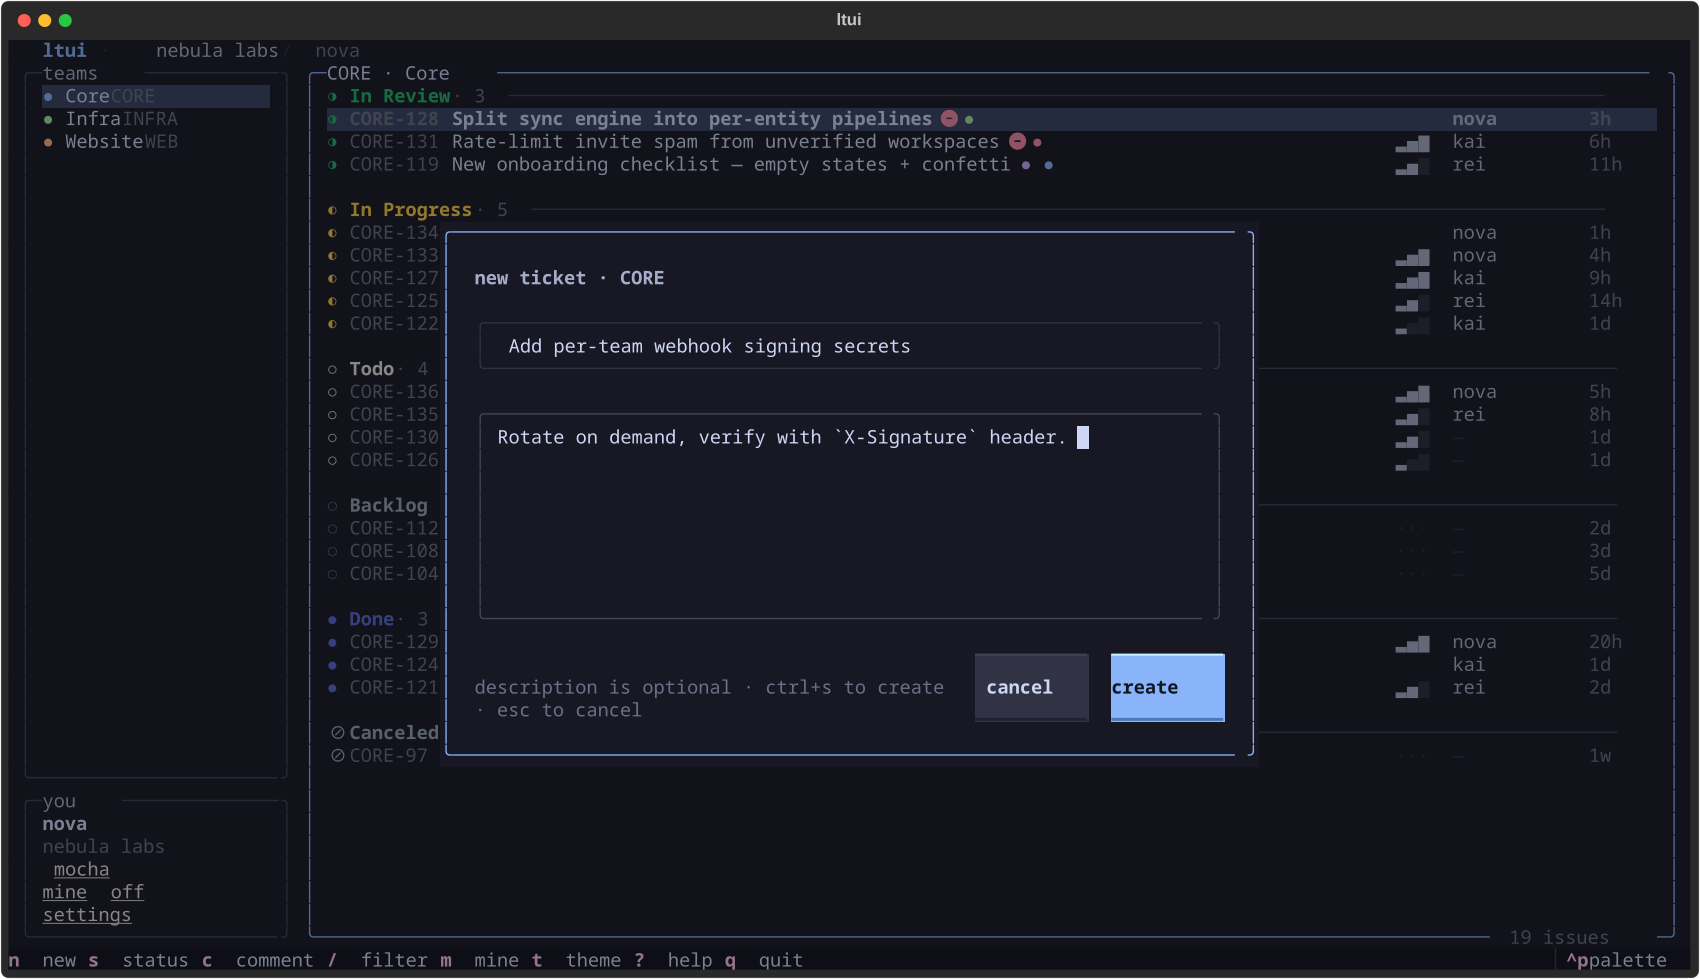Viewport: 1700px width, 979px height.
Task: Click the done dot icon of CORE-121
Action: pos(332,688)
